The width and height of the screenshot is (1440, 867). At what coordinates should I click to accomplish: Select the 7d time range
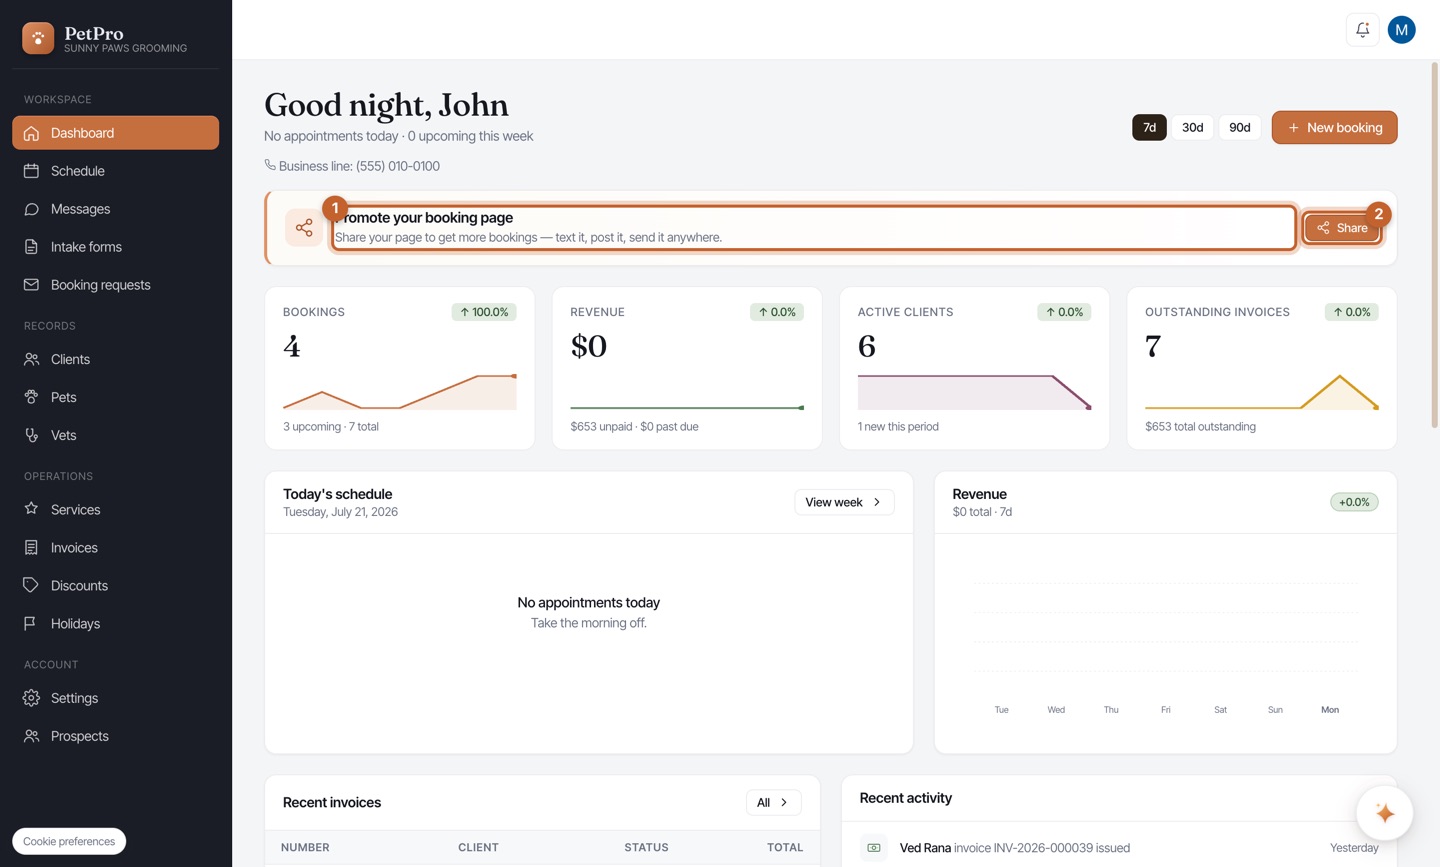(x=1149, y=127)
